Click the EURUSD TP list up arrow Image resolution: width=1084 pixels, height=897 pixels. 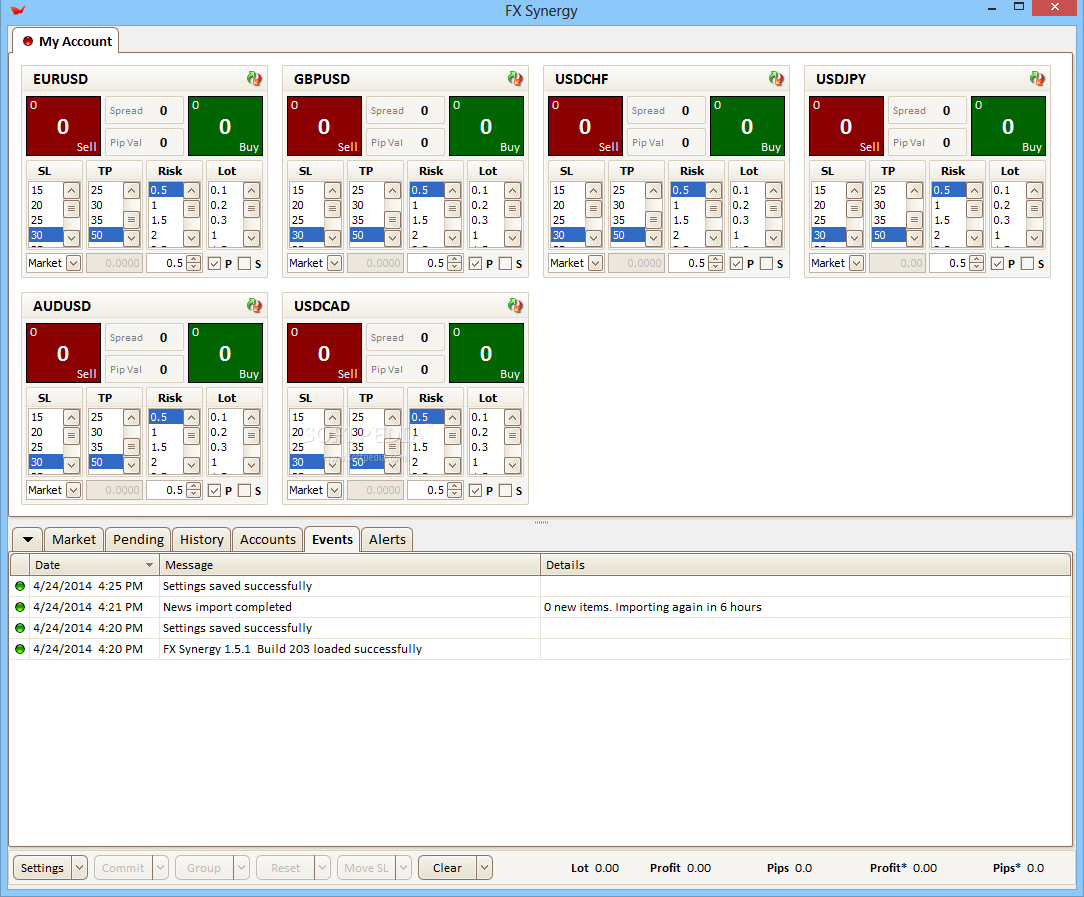(131, 191)
